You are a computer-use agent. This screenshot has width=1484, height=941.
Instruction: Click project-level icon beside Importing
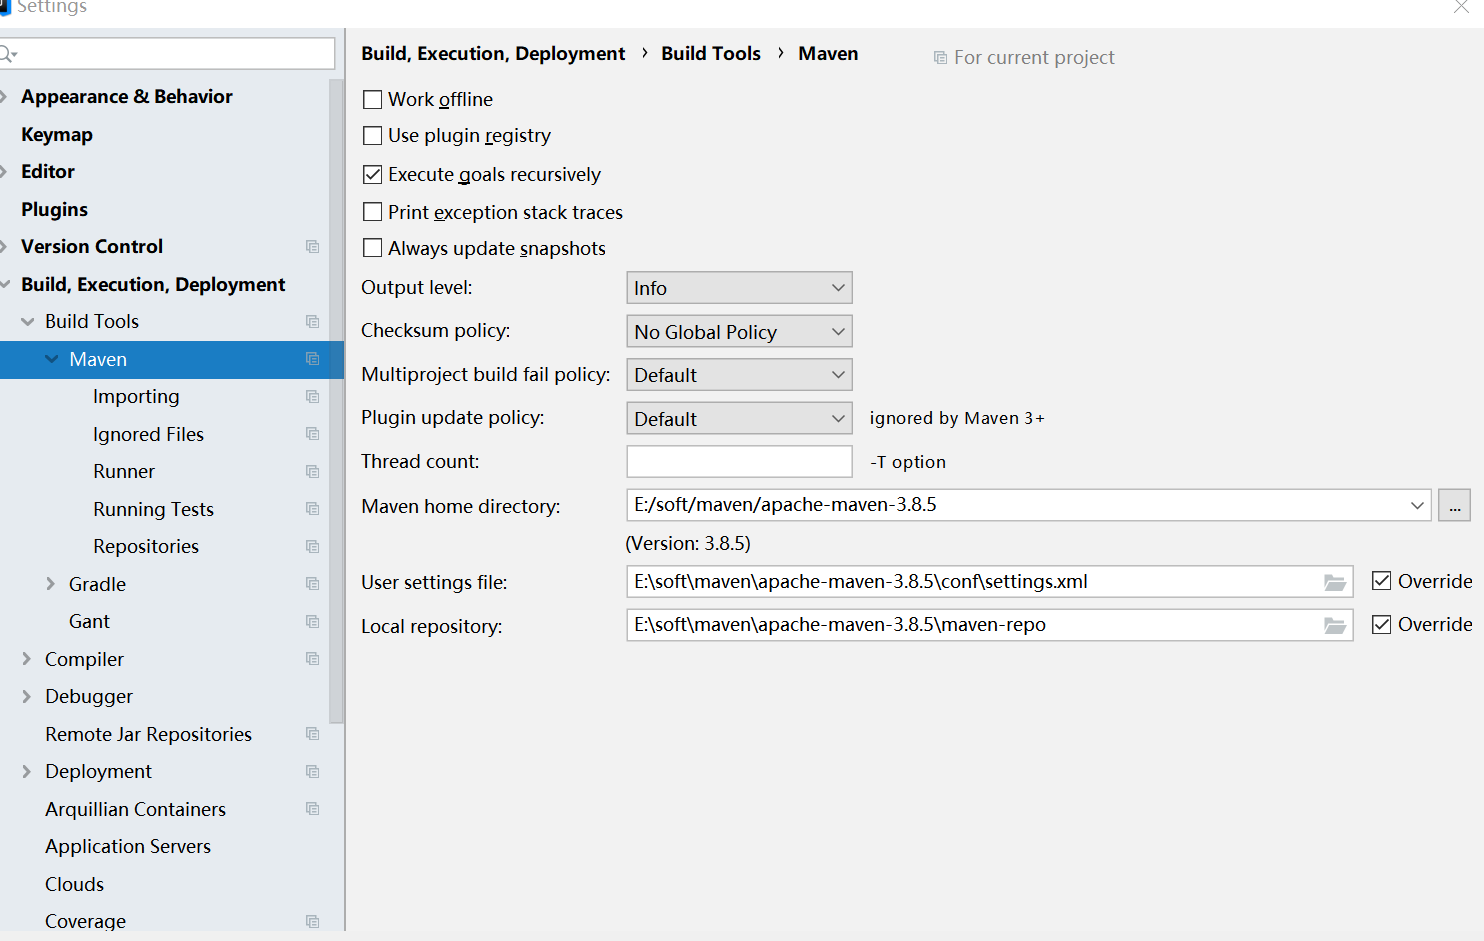(x=312, y=397)
